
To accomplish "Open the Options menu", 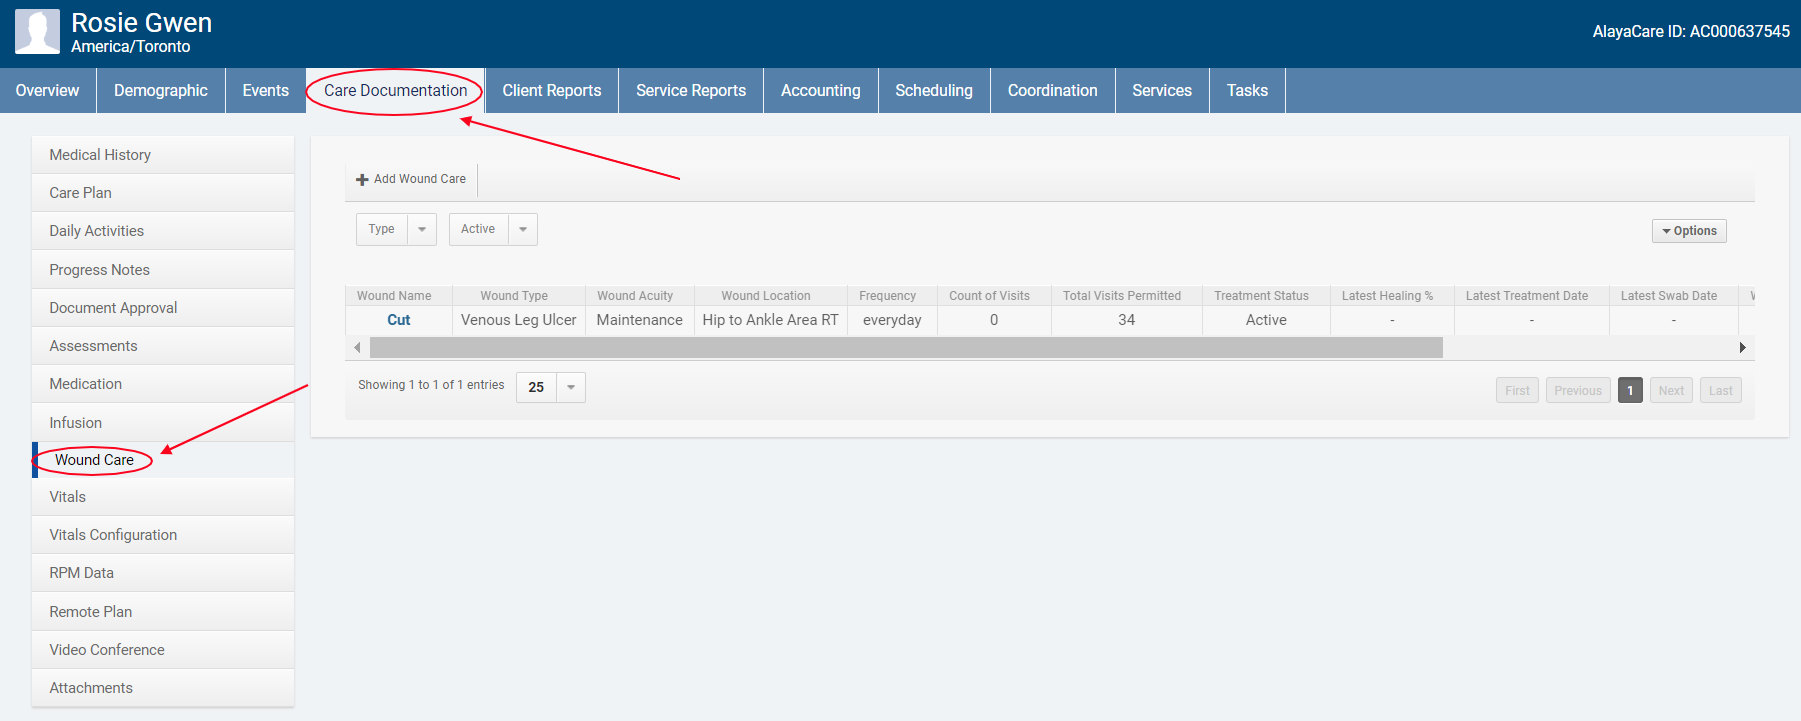I will (1688, 231).
